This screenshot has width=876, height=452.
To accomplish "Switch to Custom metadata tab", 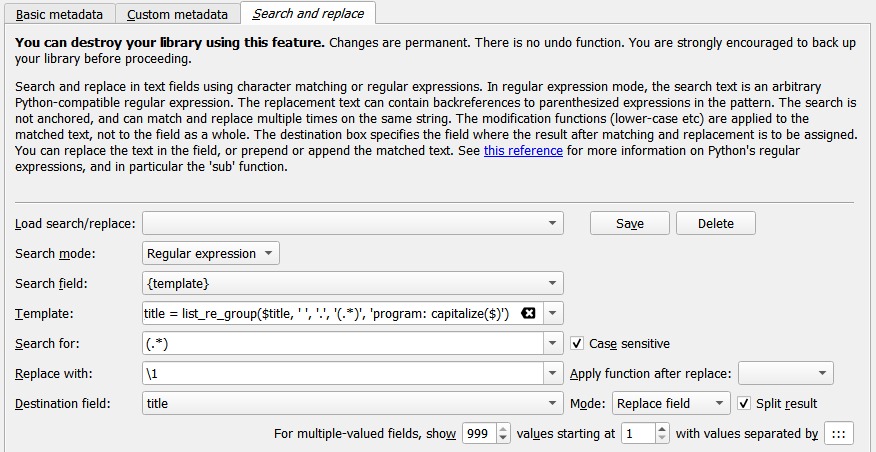I will (x=176, y=15).
